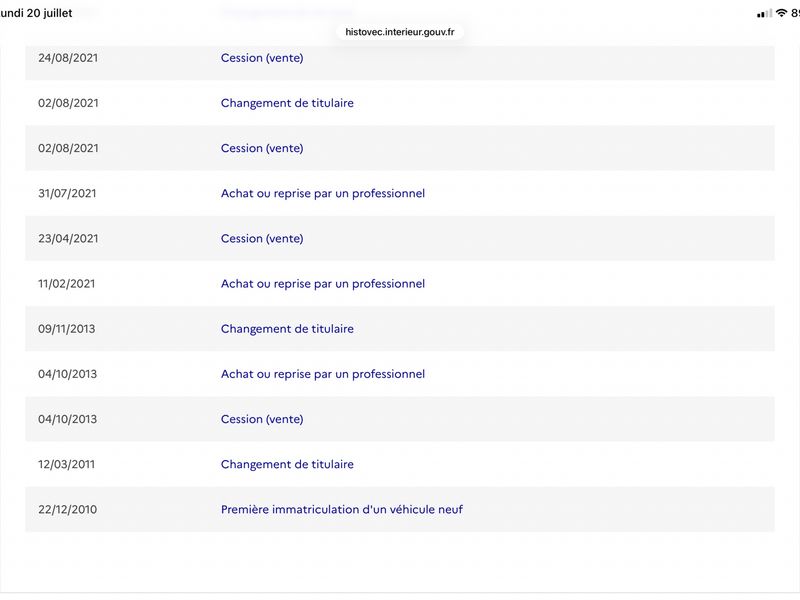Select the 09/11/2013 date cell
This screenshot has width=800, height=600.
(66, 329)
